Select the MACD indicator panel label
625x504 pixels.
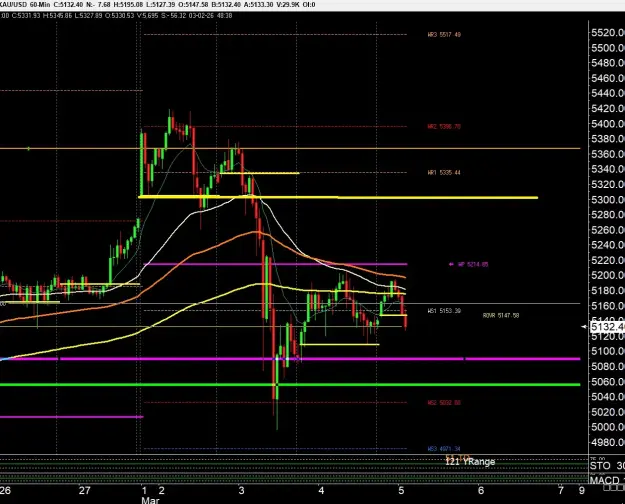coord(605,480)
